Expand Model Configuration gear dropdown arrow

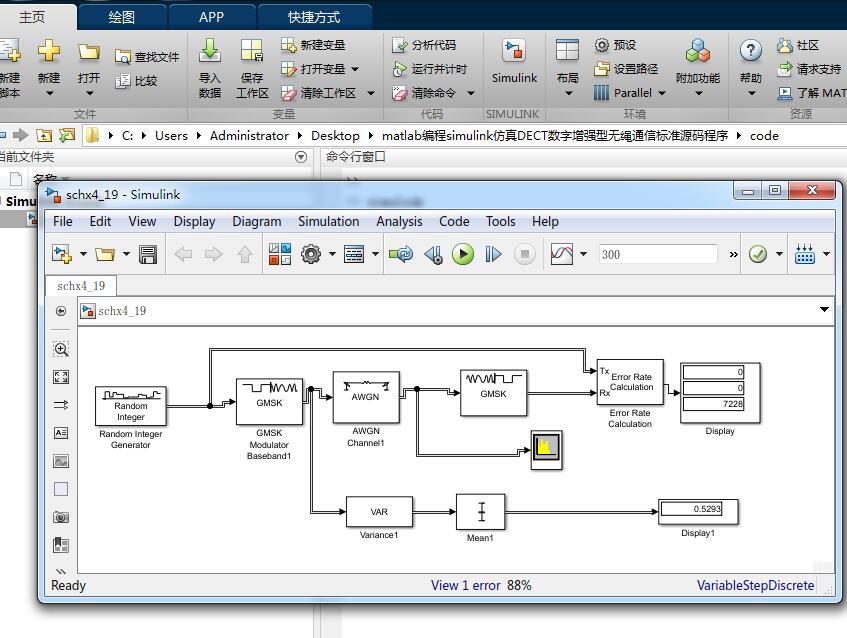(x=332, y=254)
